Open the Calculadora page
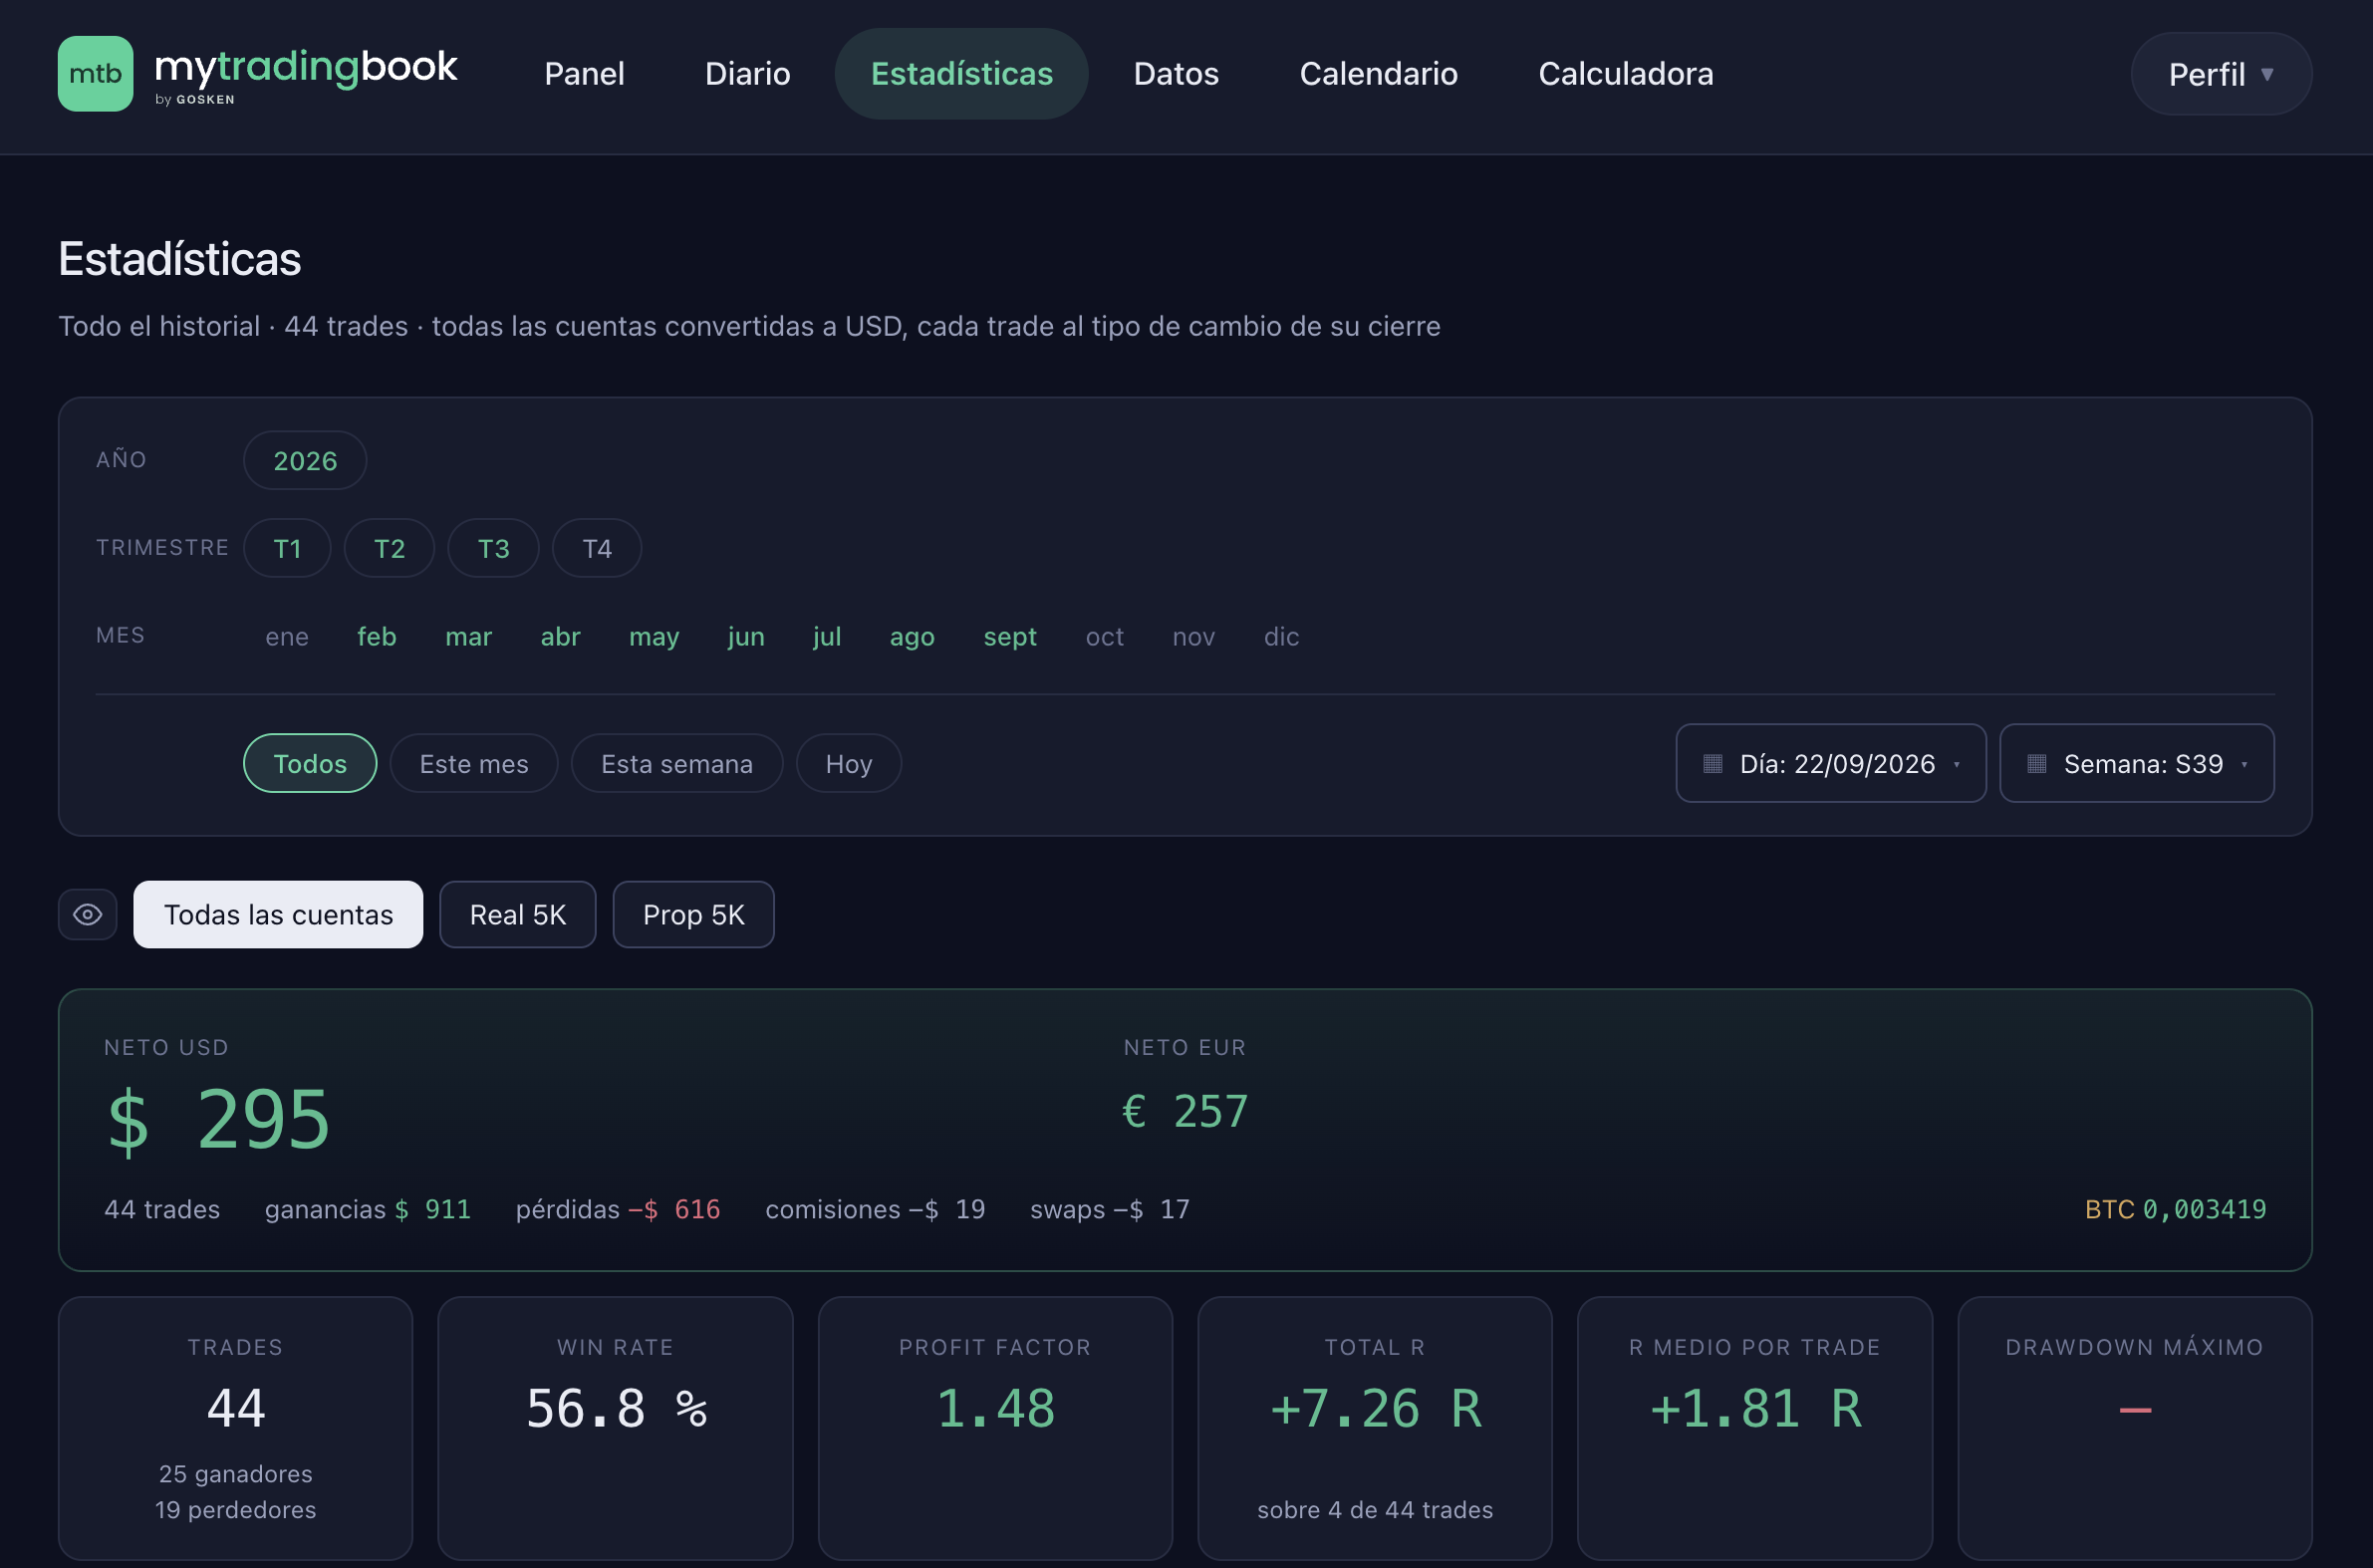This screenshot has height=1568, width=2373. point(1625,74)
